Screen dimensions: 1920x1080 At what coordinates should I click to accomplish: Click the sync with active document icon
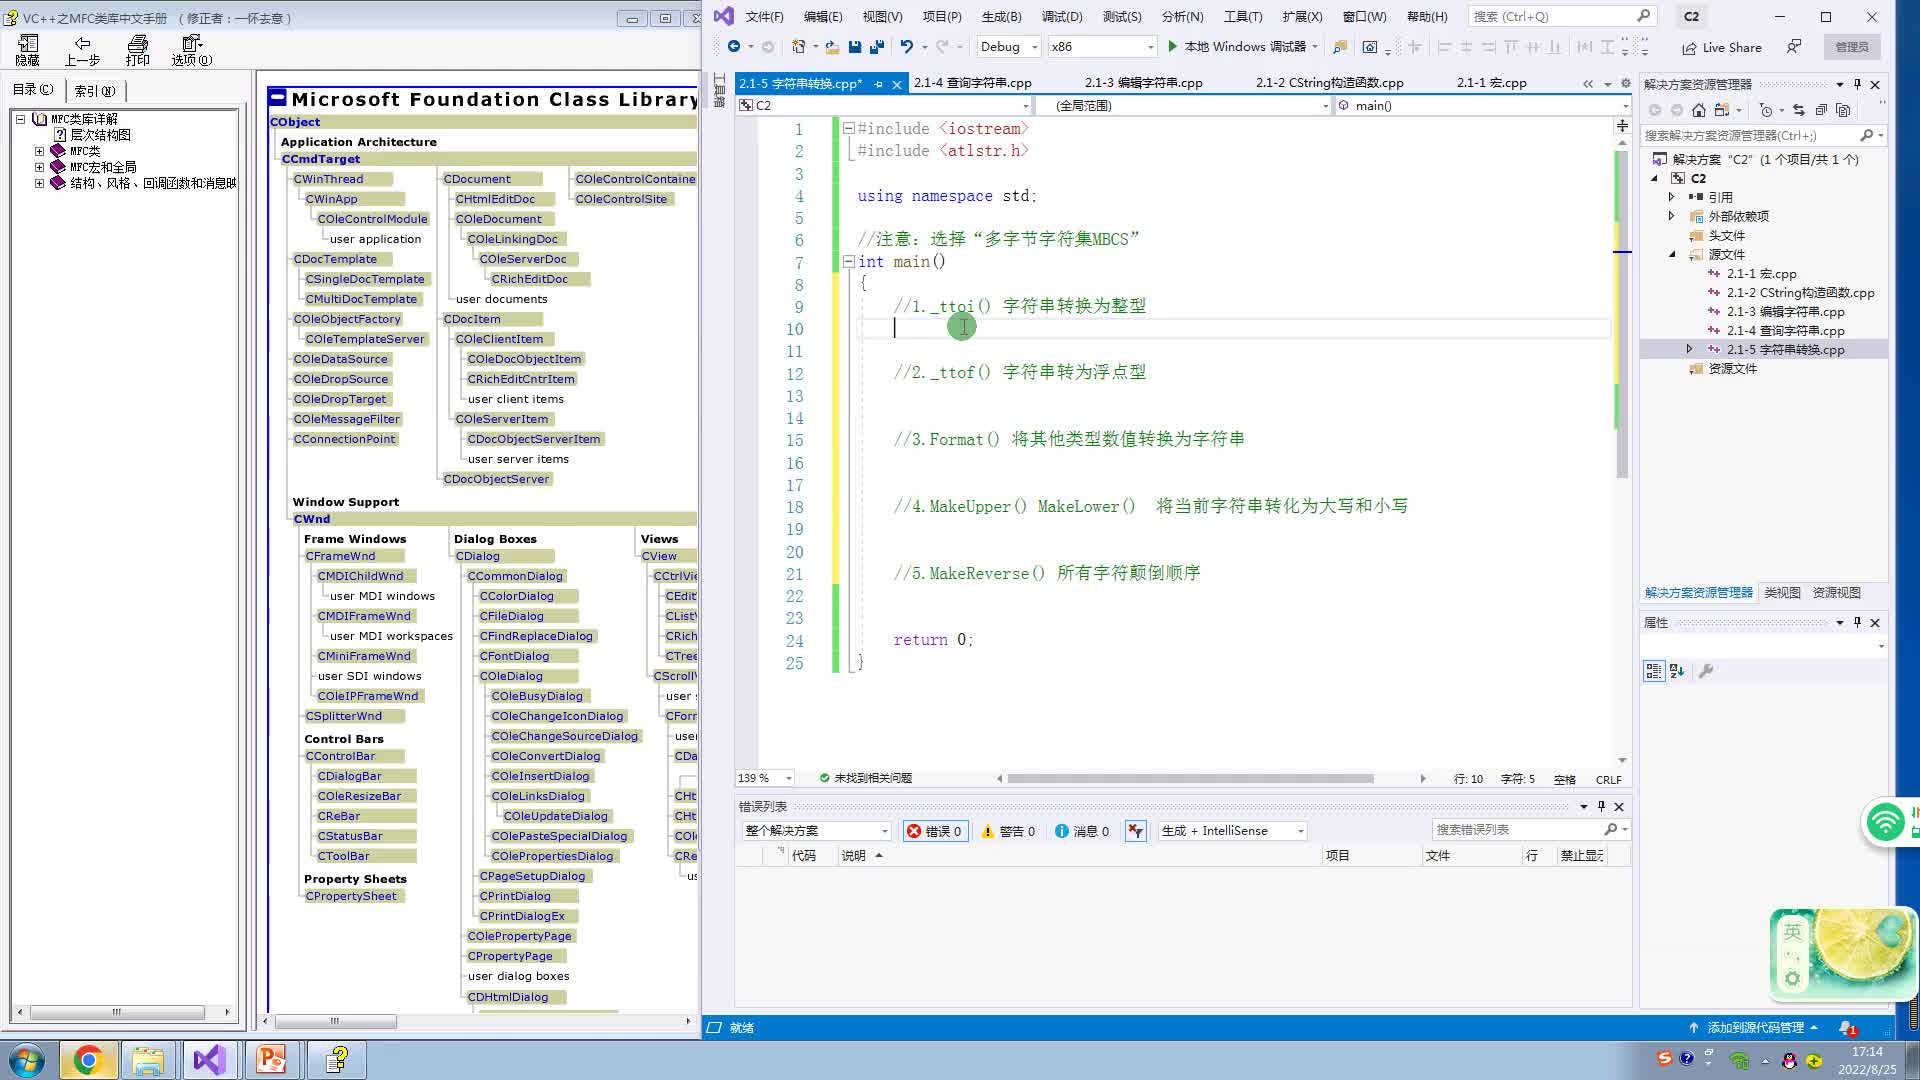(1799, 110)
